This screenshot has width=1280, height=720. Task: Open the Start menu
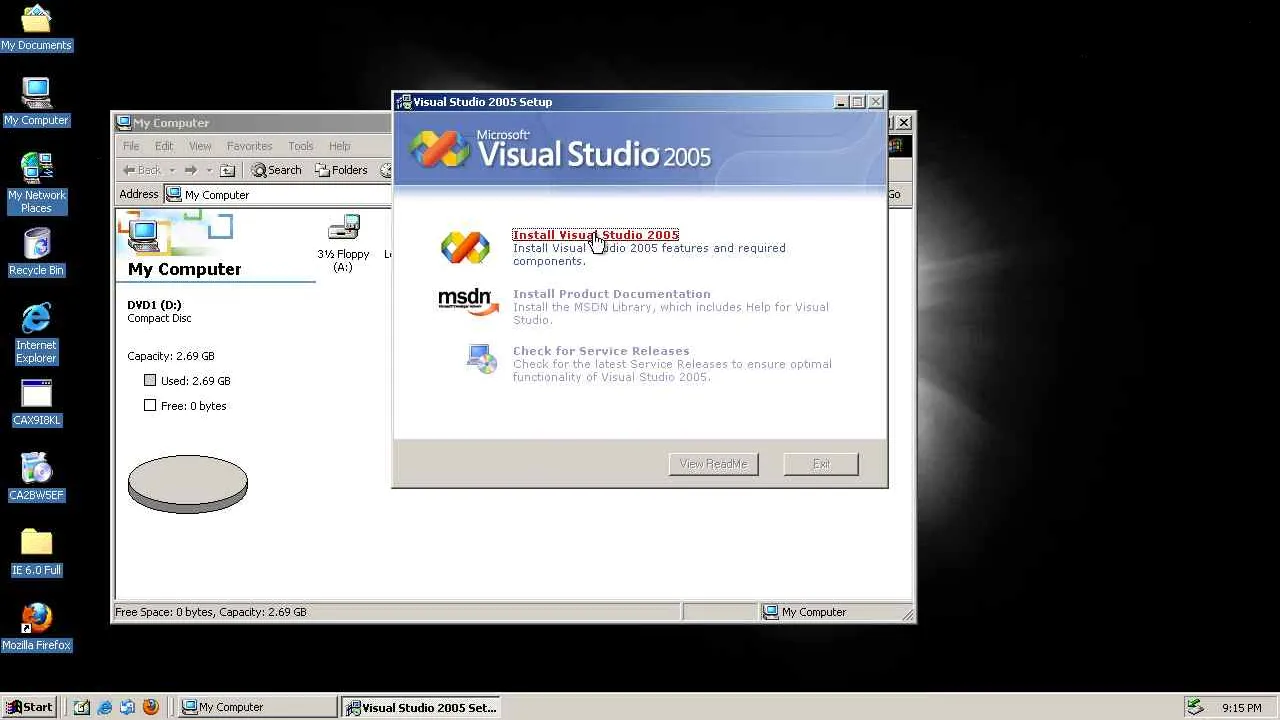tap(29, 707)
